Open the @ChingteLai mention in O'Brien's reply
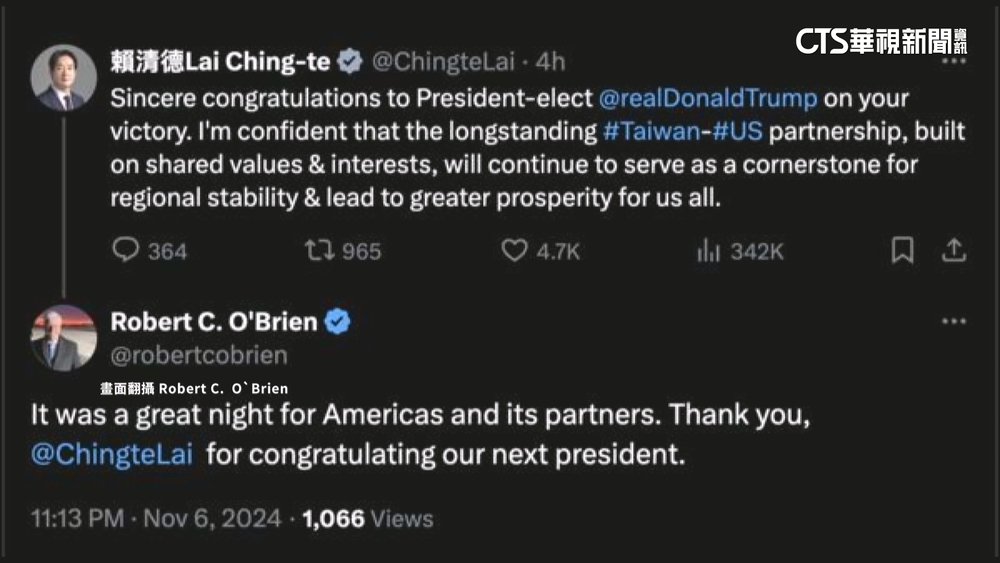 pos(112,453)
